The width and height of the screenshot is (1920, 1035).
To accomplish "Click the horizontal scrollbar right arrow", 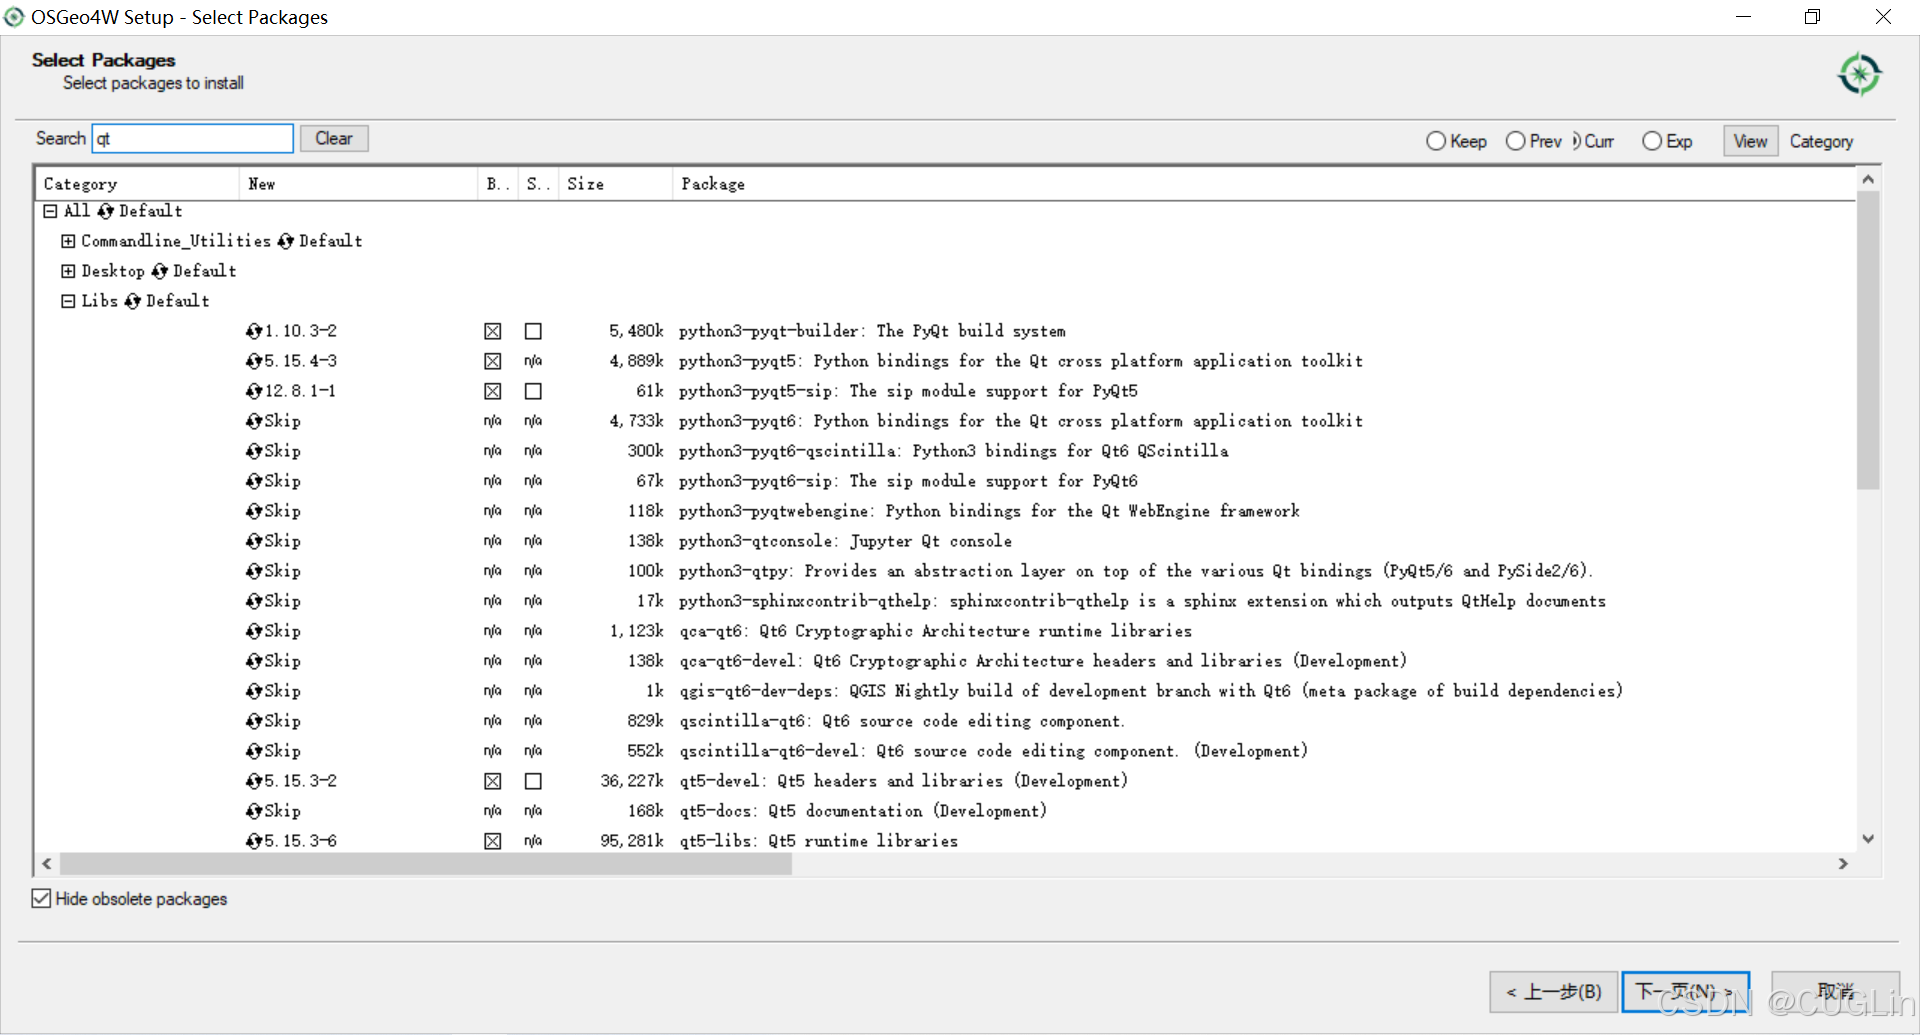I will 1843,864.
